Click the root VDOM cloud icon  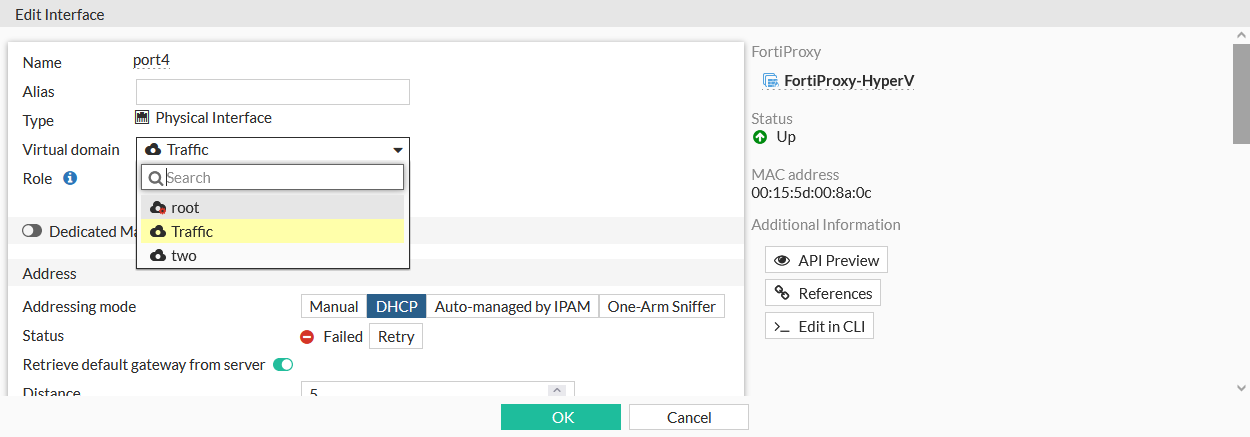(x=157, y=208)
